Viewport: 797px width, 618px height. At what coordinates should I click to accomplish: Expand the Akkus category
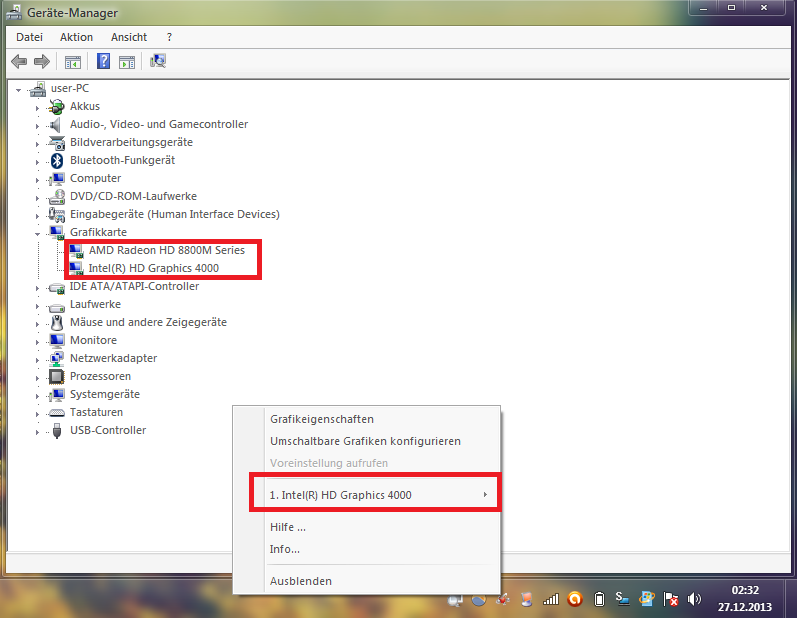[37, 108]
